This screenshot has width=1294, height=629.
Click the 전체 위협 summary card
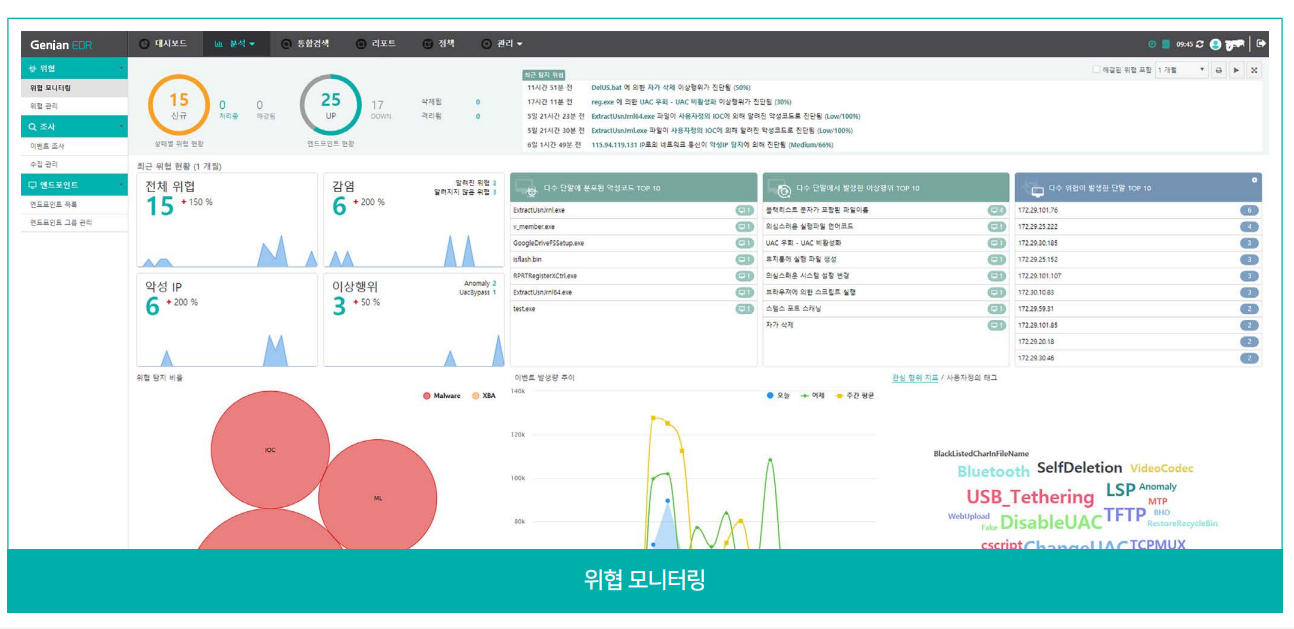tap(227, 220)
